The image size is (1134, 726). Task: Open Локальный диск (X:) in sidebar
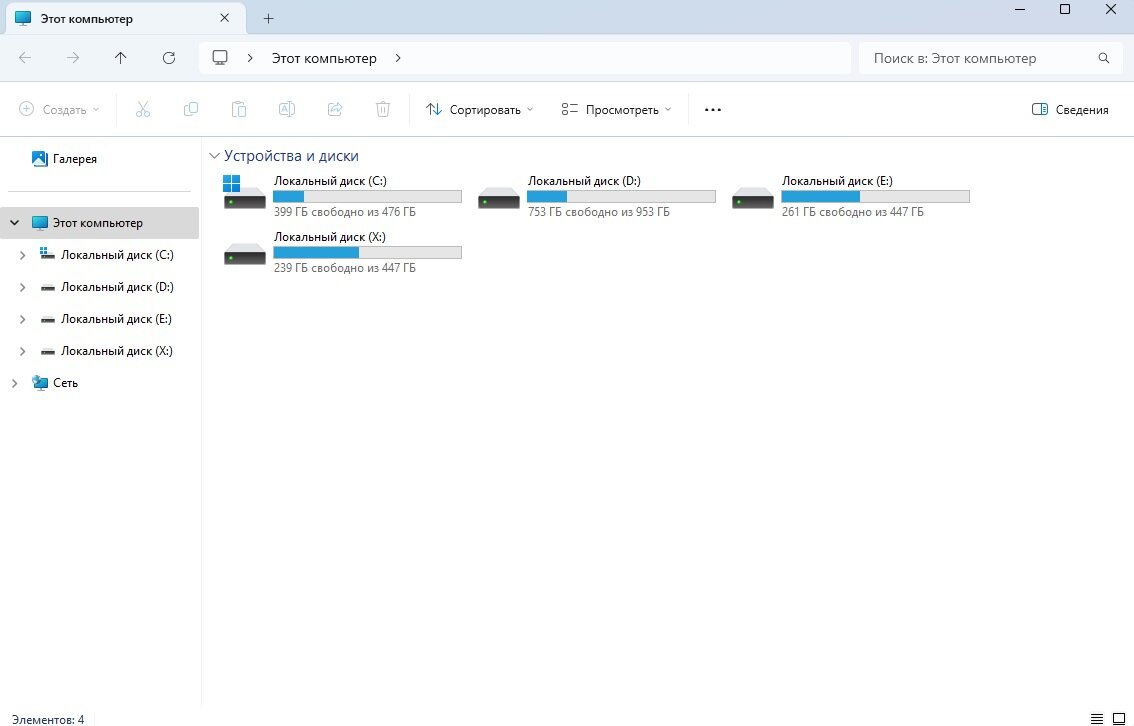pos(116,351)
